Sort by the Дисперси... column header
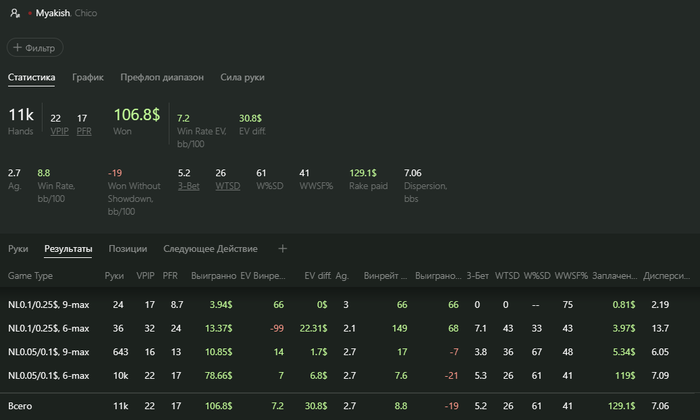 coord(666,276)
